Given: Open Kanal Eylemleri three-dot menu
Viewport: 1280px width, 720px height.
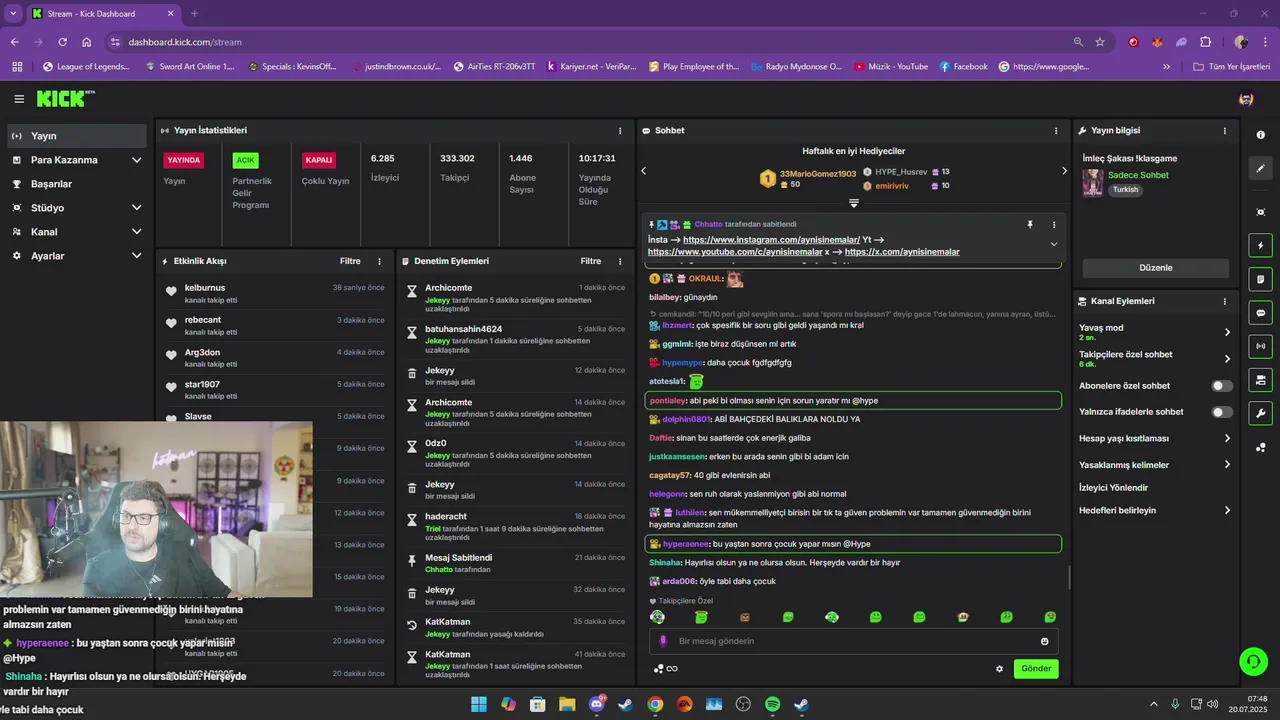Looking at the screenshot, I should [x=1225, y=301].
